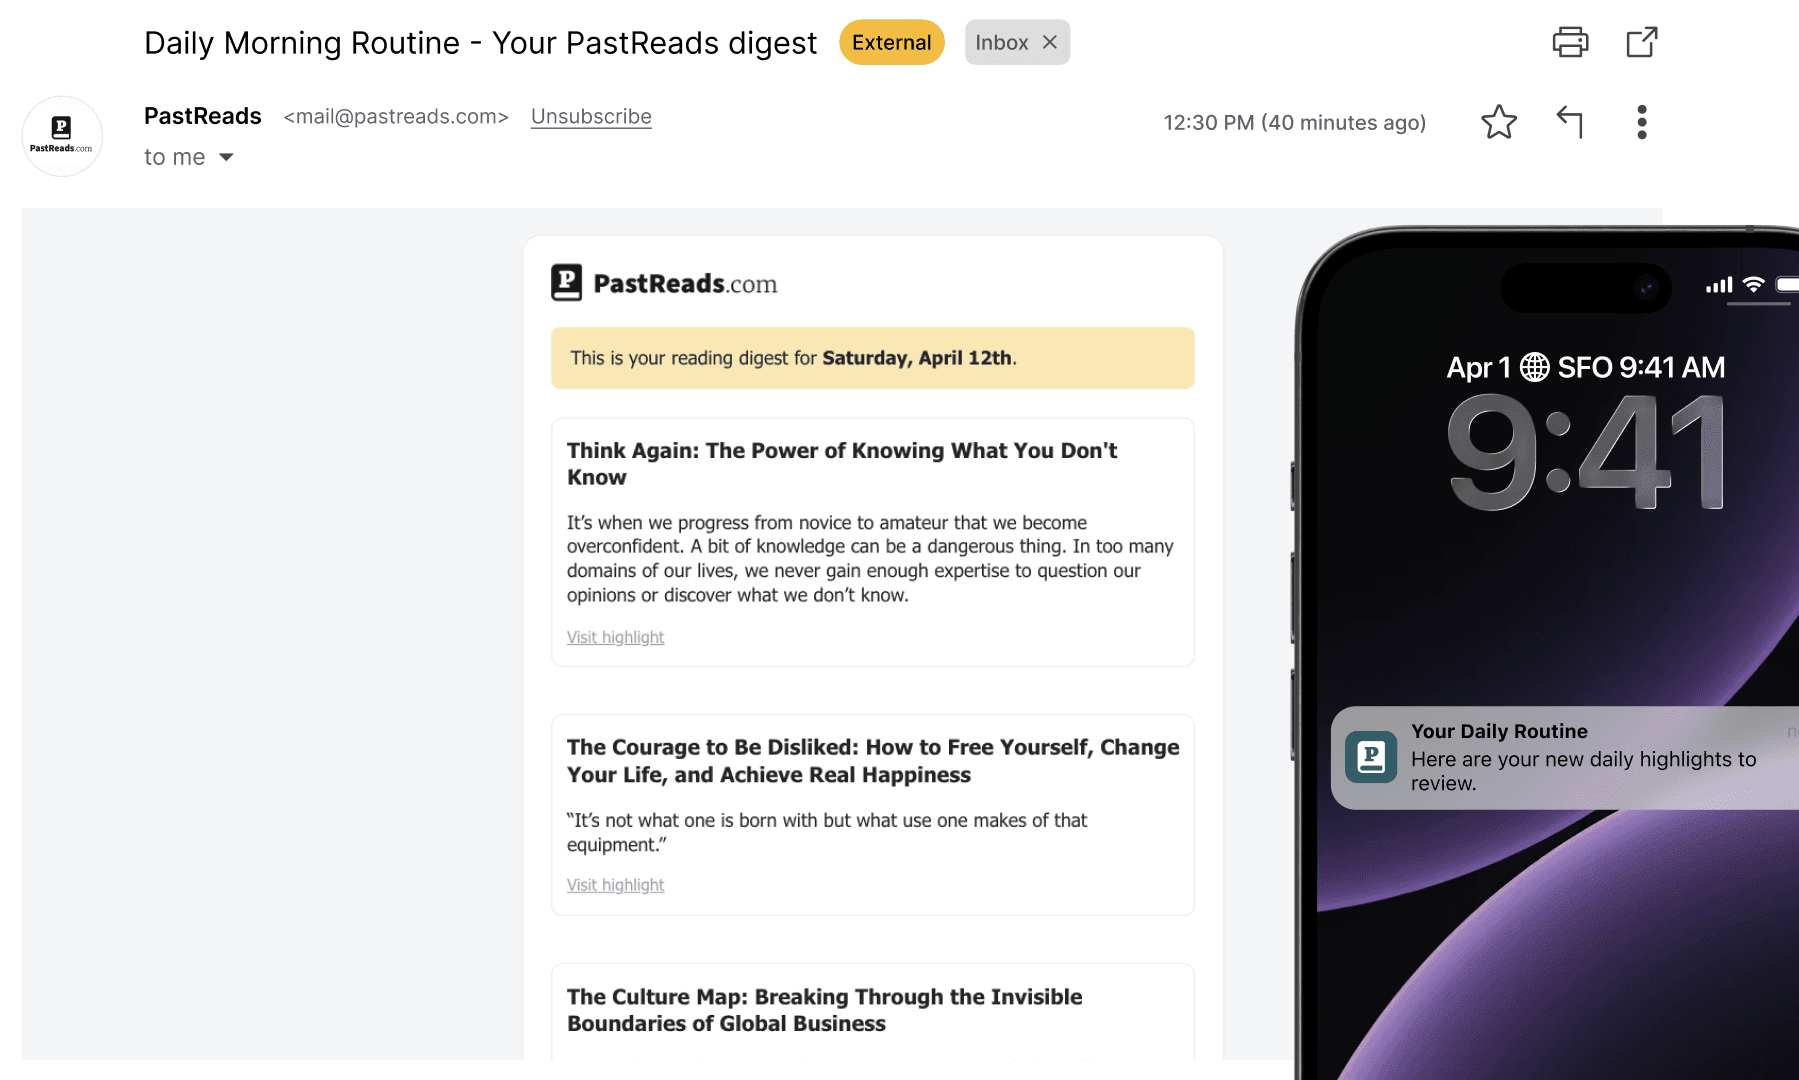Remove the Inbox label

(x=1050, y=42)
